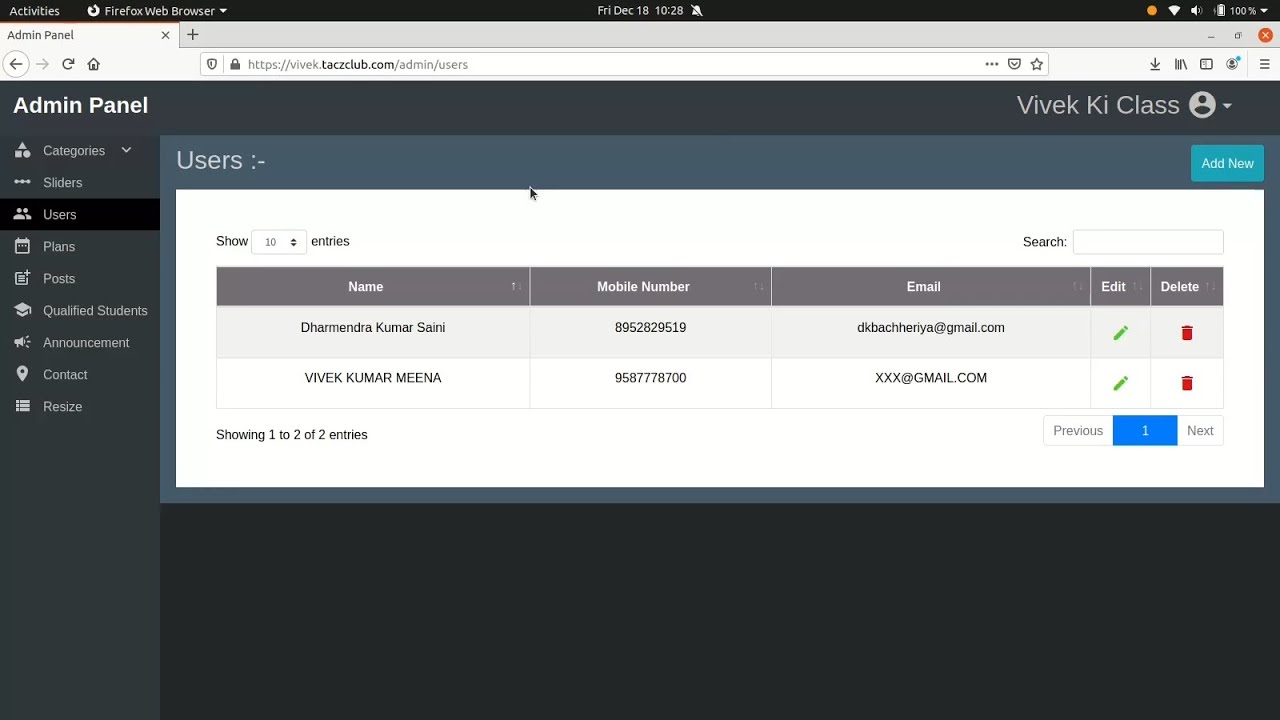
Task: Click the site padlock icon
Action: [235, 64]
